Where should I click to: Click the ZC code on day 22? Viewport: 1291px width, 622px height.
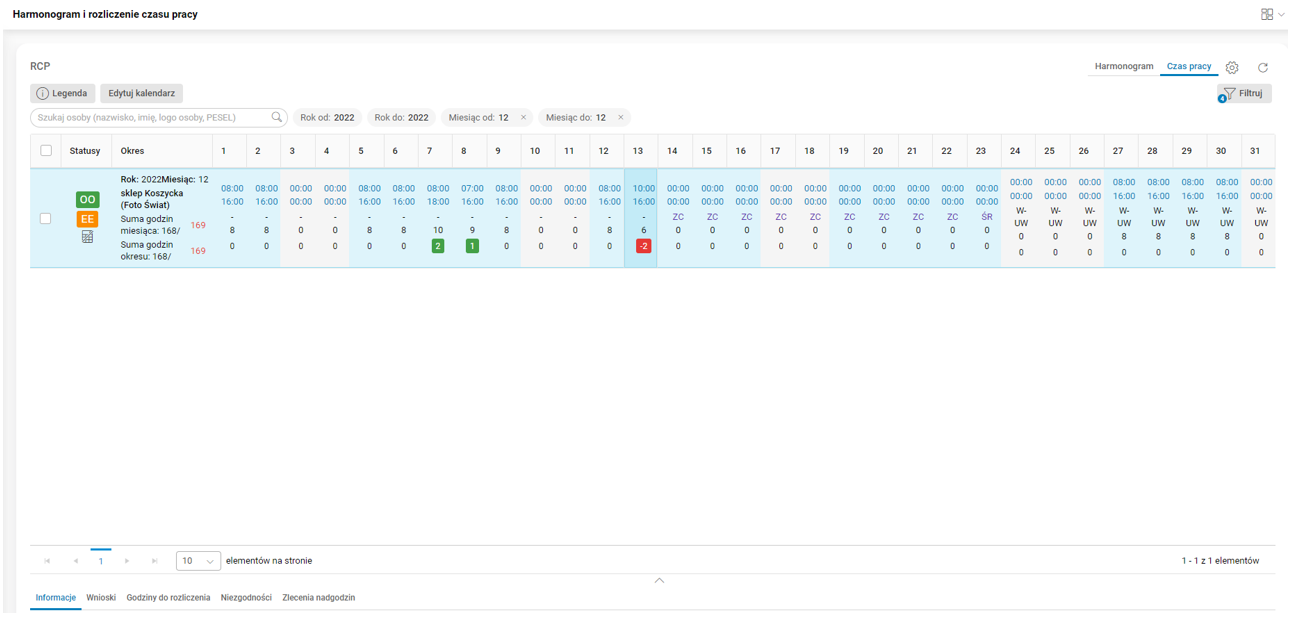pyautogui.click(x=952, y=217)
